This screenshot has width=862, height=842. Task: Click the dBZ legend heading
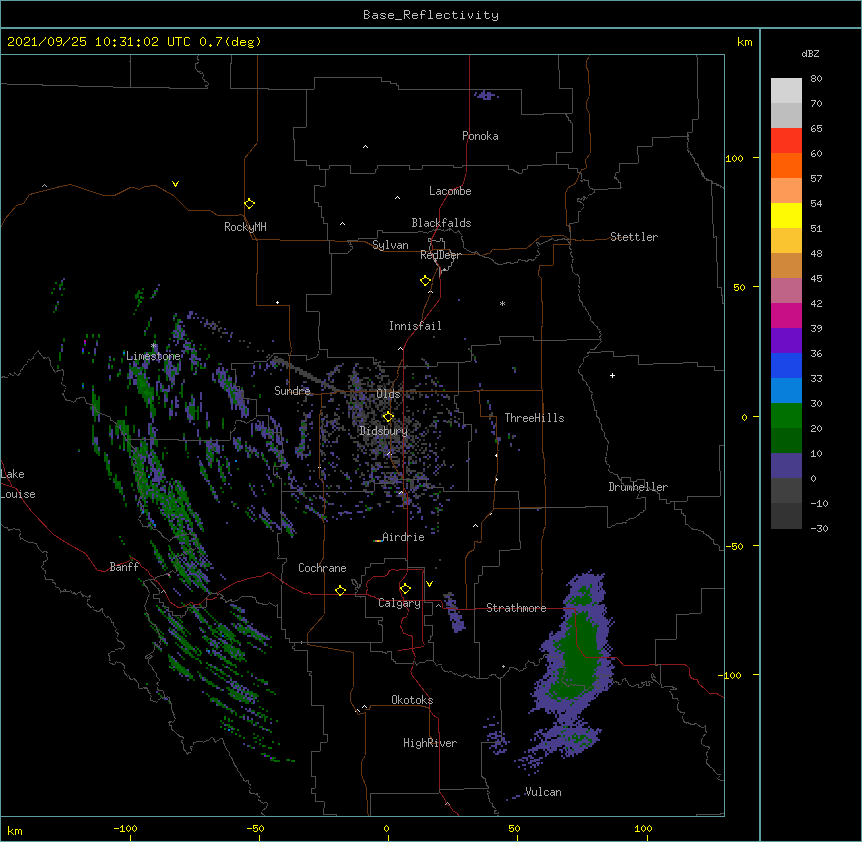[x=810, y=54]
